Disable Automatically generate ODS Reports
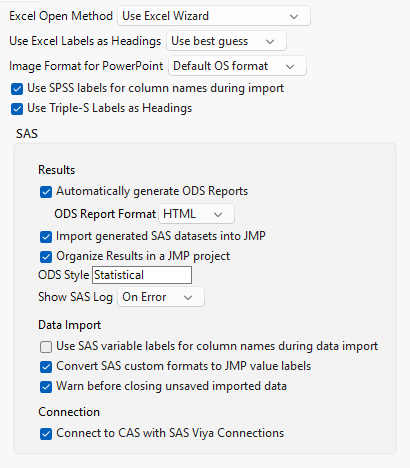Image resolution: width=410 pixels, height=468 pixels. click(46, 192)
